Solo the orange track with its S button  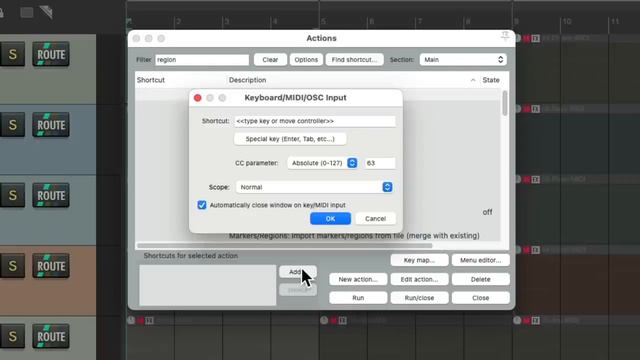point(13,266)
